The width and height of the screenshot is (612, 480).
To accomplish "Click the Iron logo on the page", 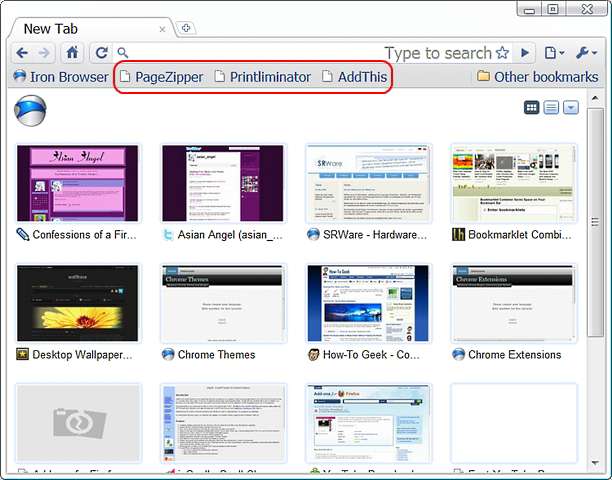I will 28,110.
